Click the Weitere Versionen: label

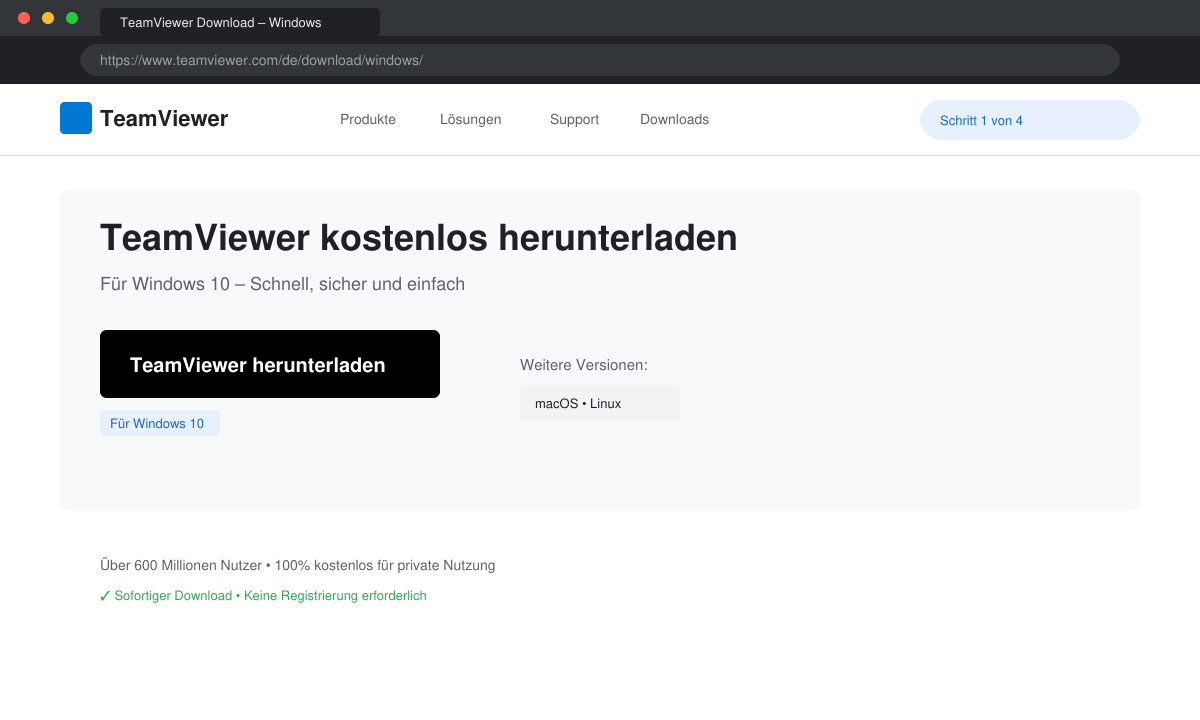[x=584, y=365]
